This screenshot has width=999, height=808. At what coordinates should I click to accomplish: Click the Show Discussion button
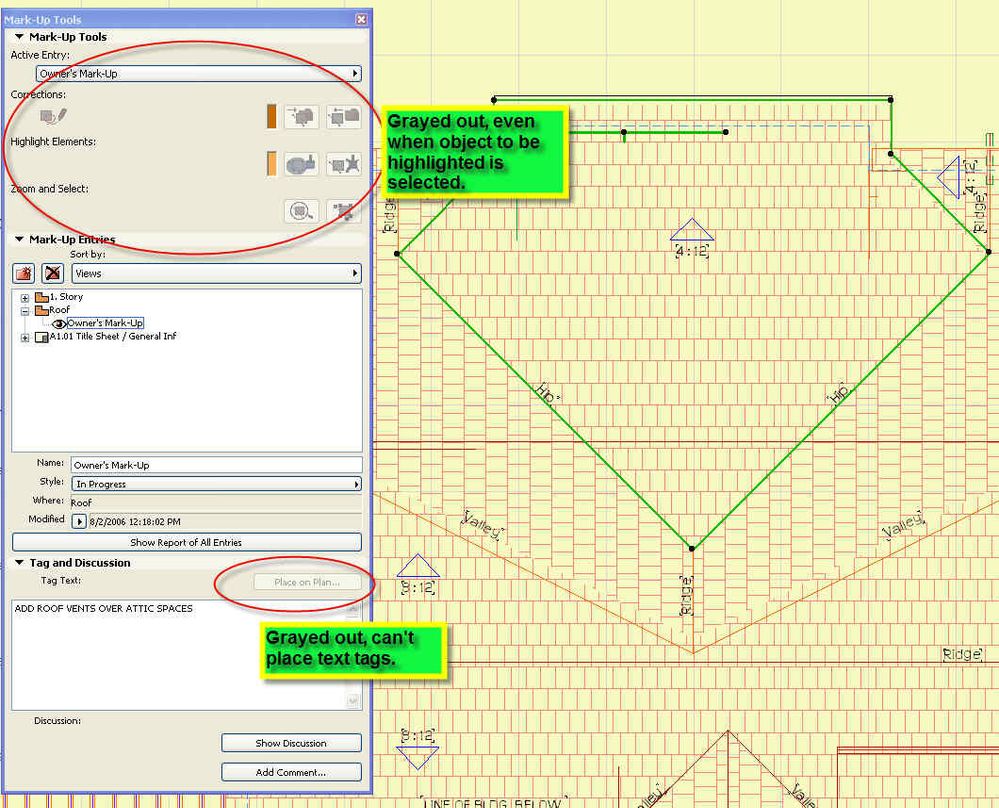click(291, 743)
